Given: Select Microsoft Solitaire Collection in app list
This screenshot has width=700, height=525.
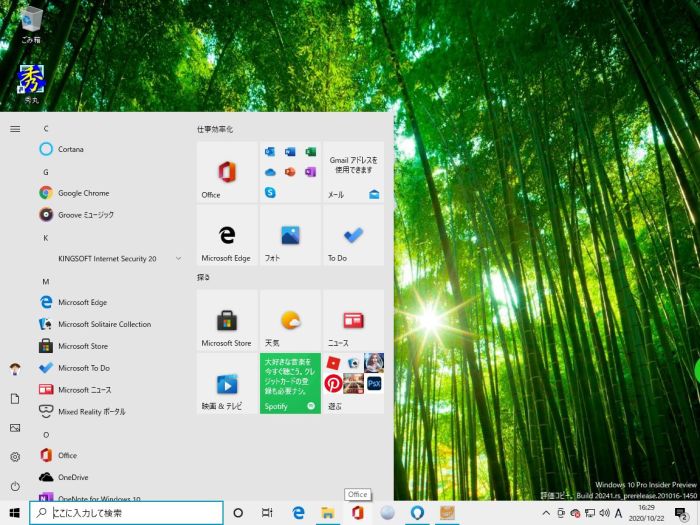Looking at the screenshot, I should coord(104,324).
